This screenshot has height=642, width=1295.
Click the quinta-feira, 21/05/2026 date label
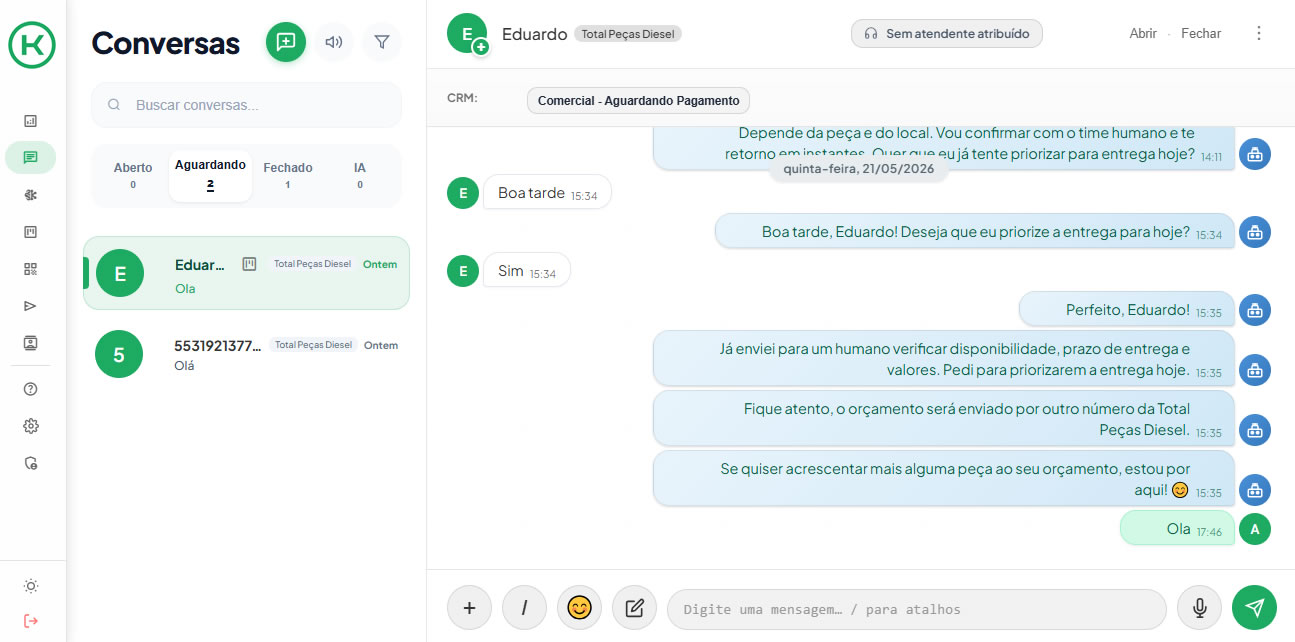(x=859, y=169)
